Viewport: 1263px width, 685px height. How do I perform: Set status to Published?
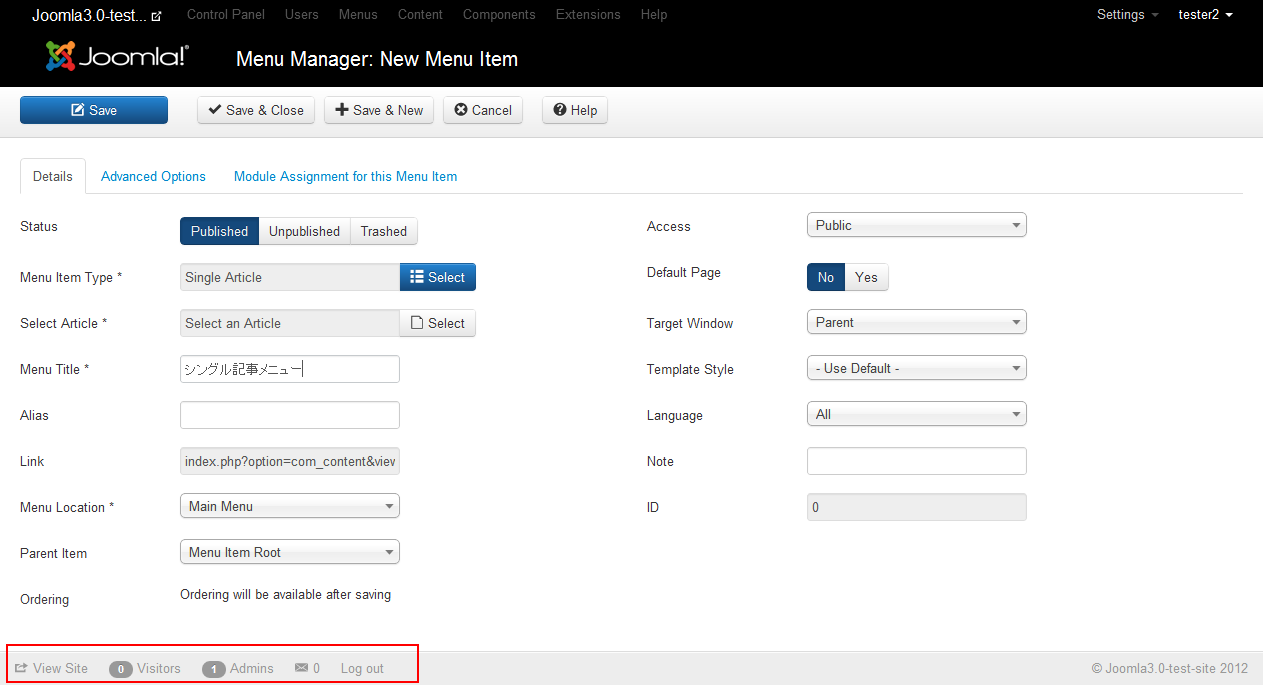(219, 231)
